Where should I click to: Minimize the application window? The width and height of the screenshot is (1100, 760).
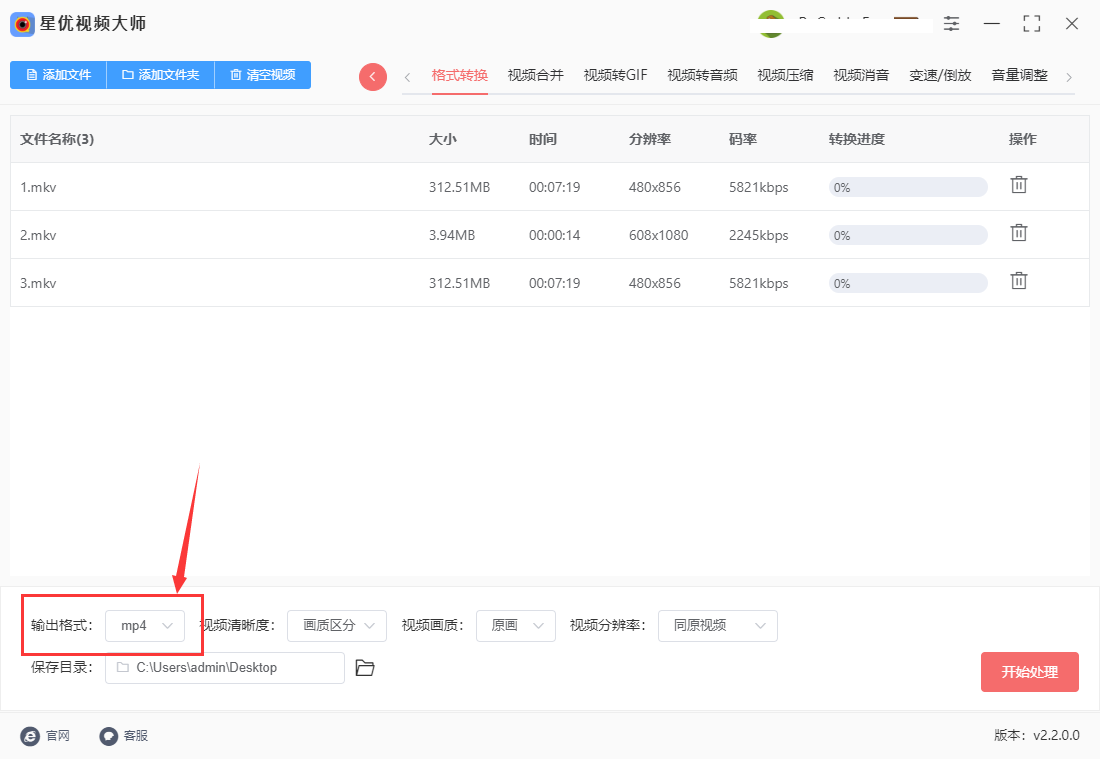pyautogui.click(x=991, y=24)
